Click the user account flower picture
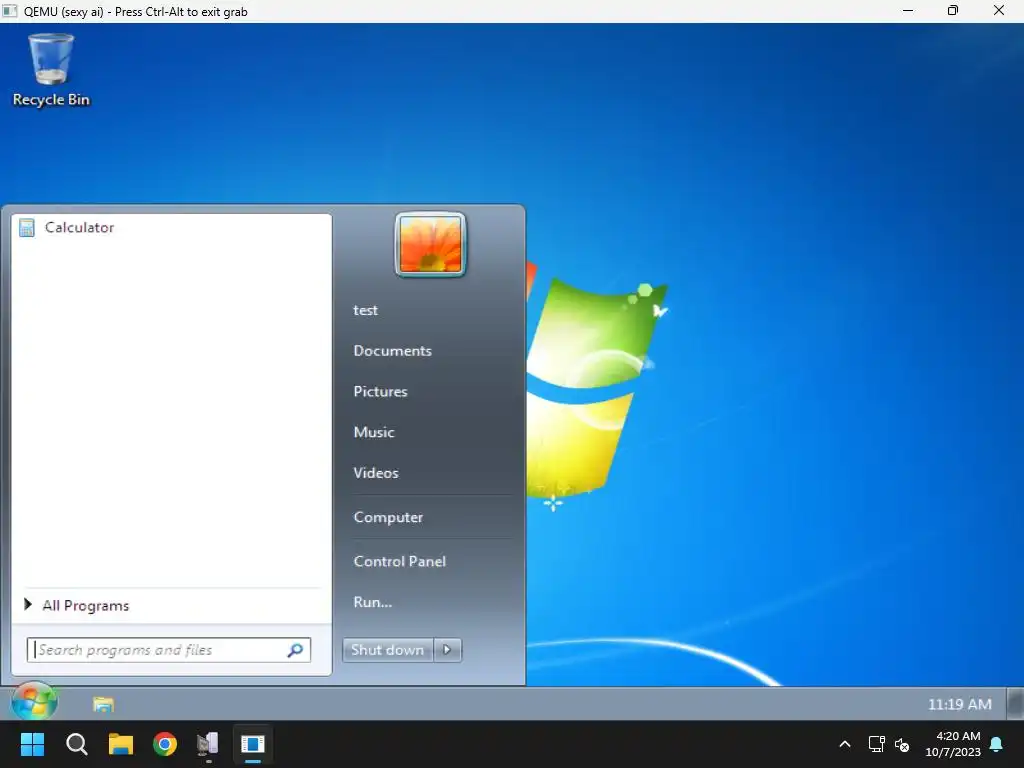This screenshot has width=1024, height=768. [x=430, y=245]
